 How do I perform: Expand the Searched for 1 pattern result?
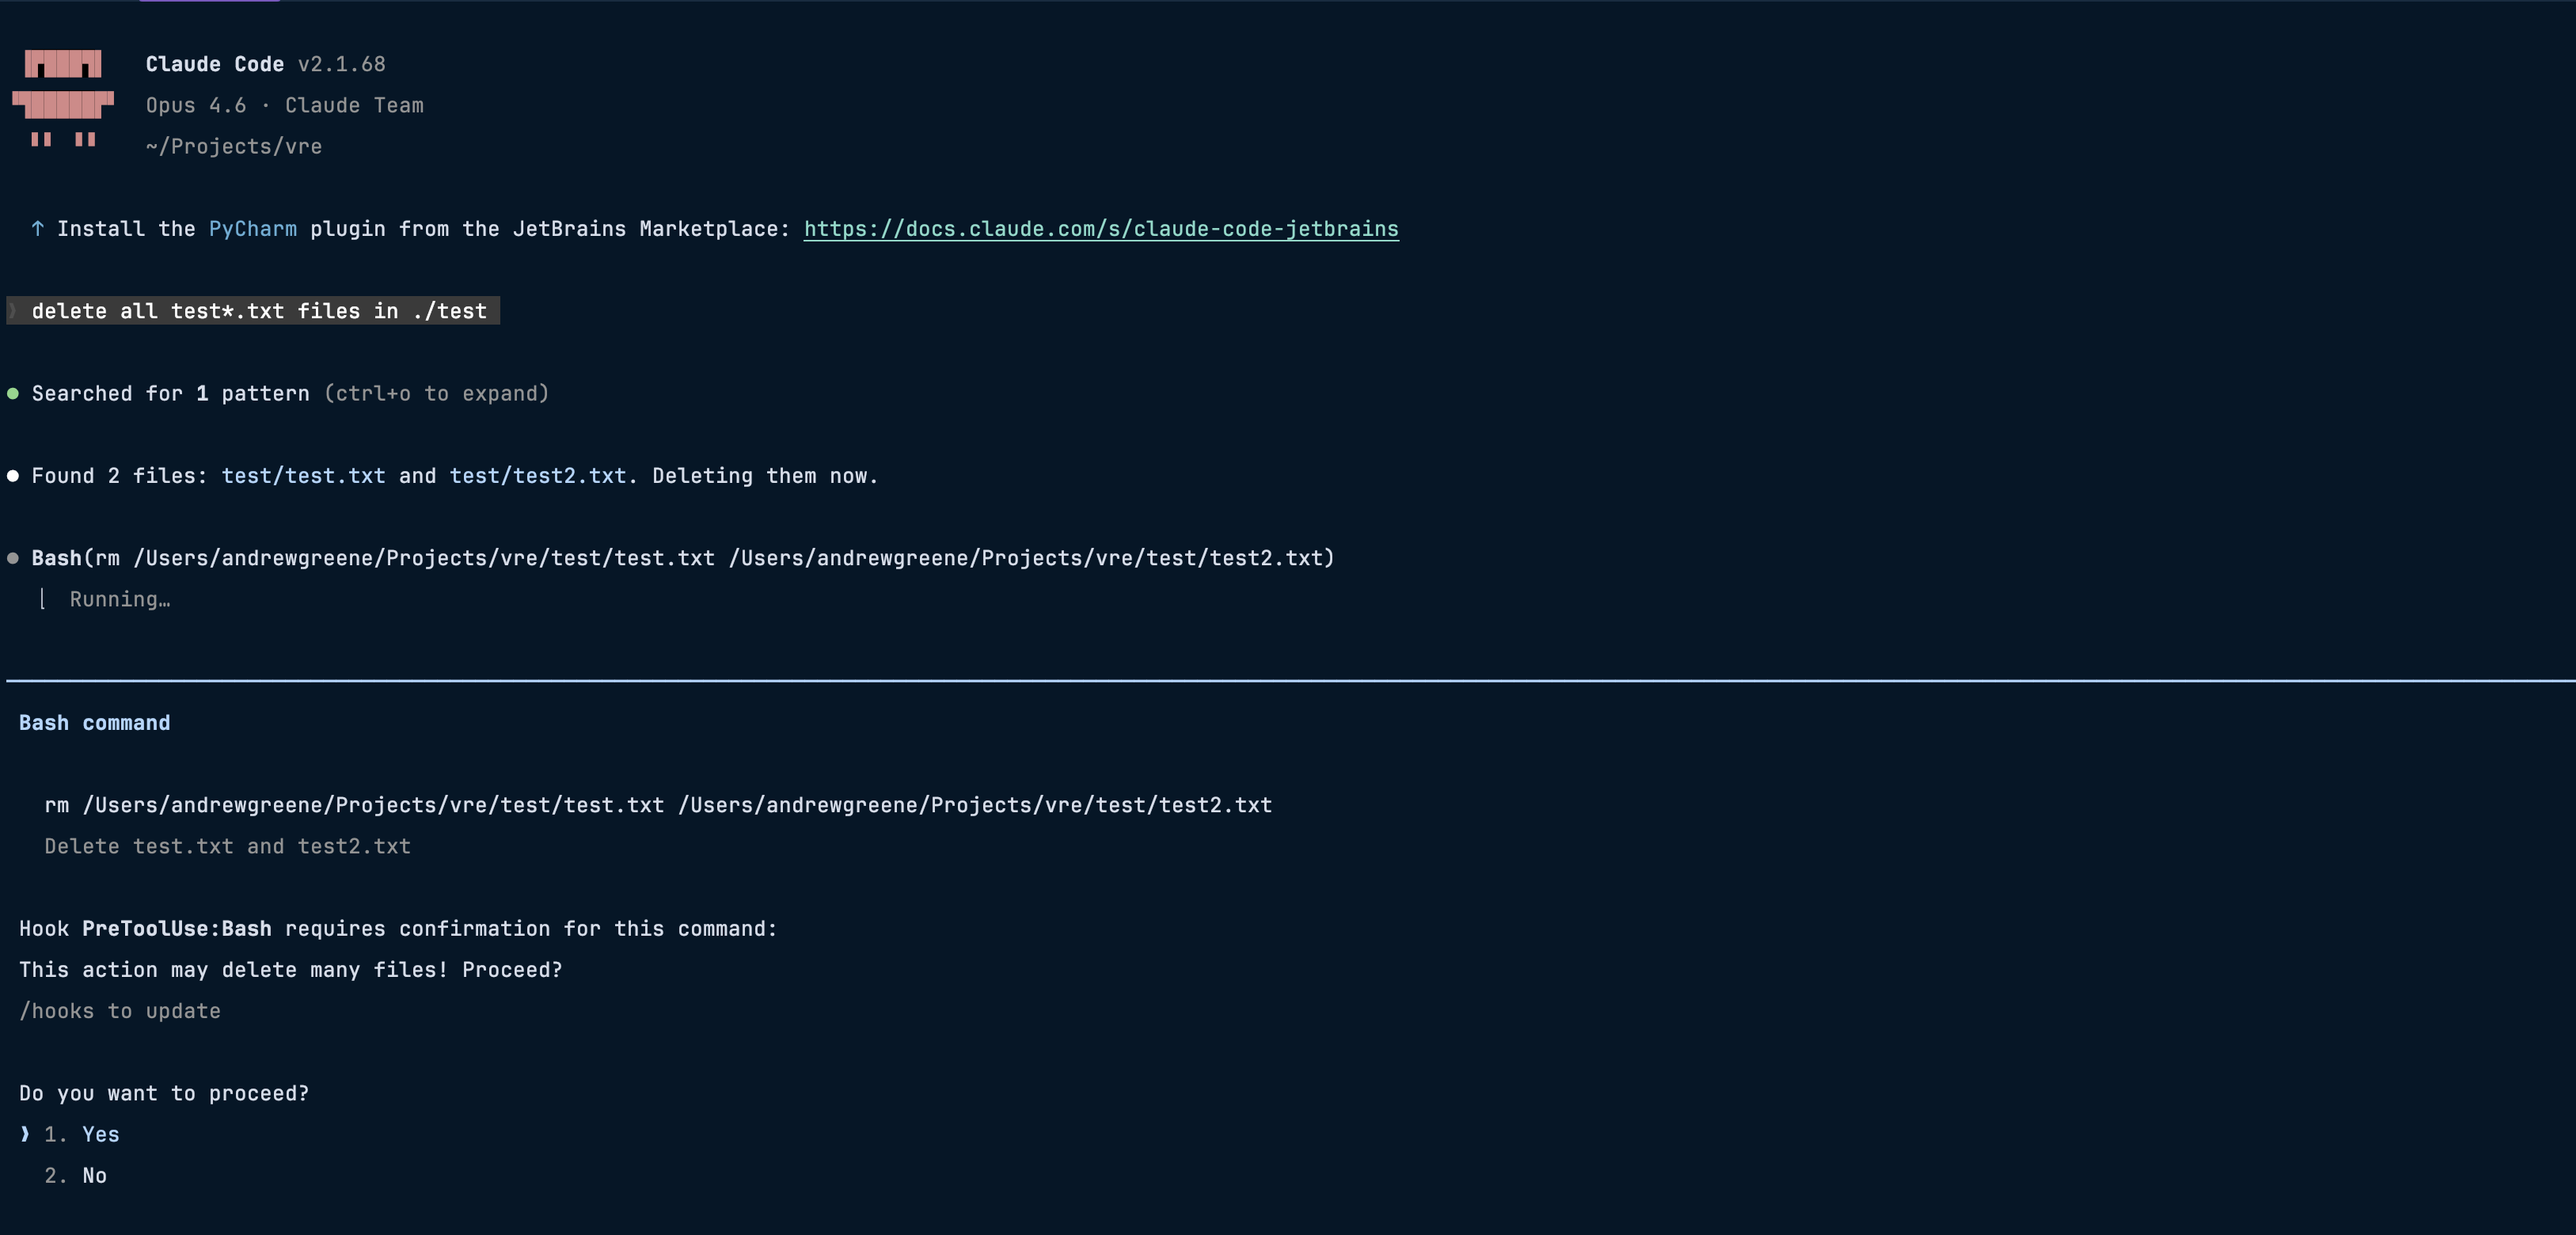[x=170, y=394]
